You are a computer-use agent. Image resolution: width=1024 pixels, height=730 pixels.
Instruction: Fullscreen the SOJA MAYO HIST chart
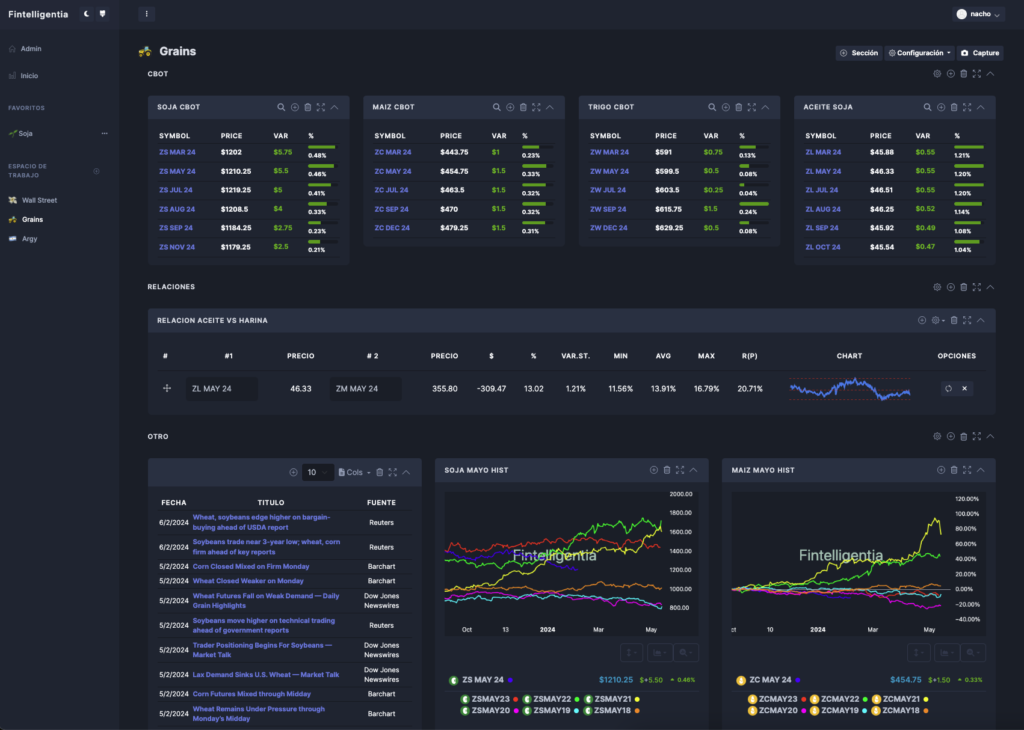(680, 470)
